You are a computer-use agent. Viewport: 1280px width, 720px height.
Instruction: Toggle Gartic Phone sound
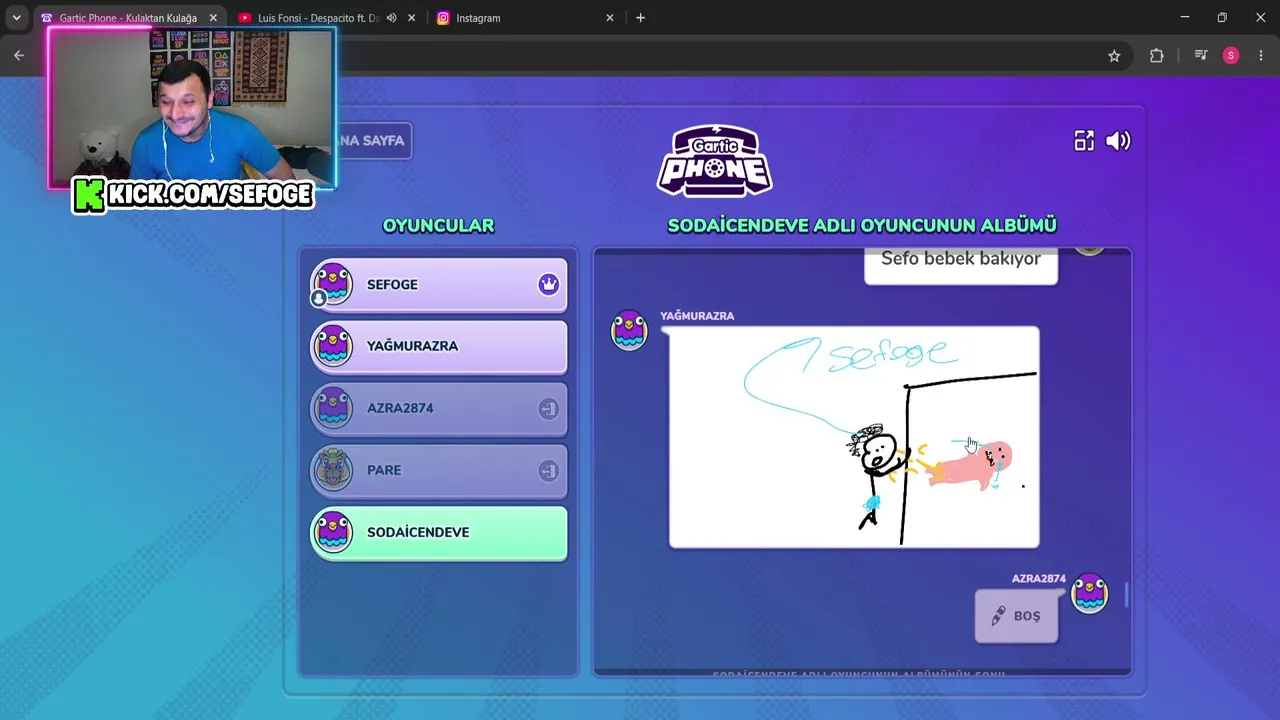point(1118,141)
